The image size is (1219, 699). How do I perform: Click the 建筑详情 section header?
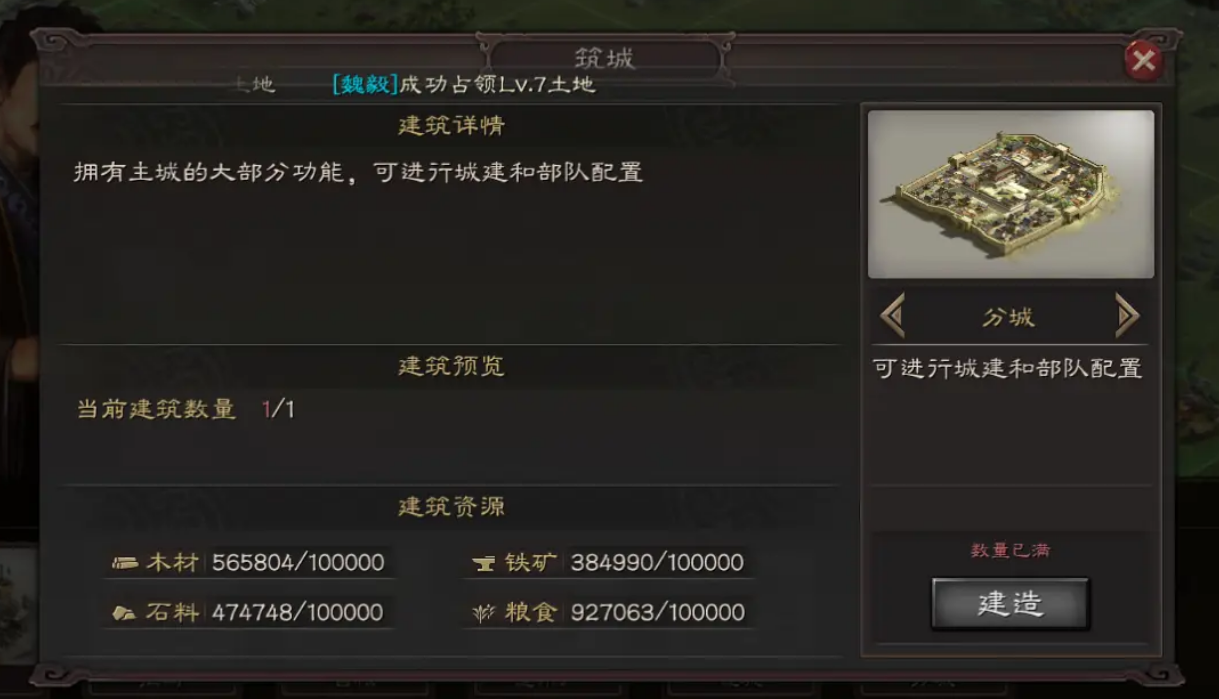pyautogui.click(x=451, y=126)
